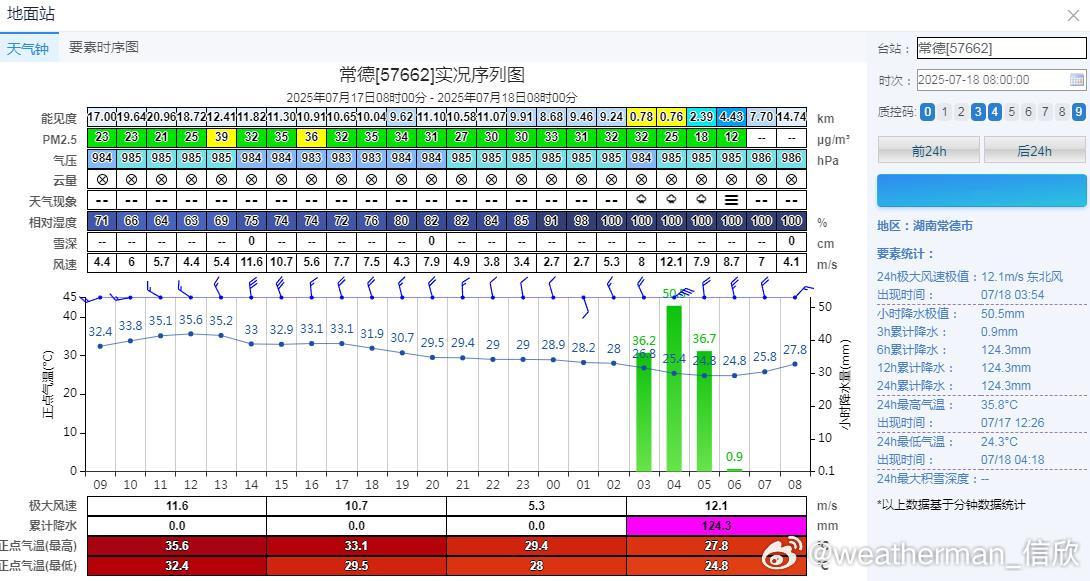1090x581 pixels.
Task: Click the 24h最高气温 value 35.8°C
Action: (x=999, y=404)
